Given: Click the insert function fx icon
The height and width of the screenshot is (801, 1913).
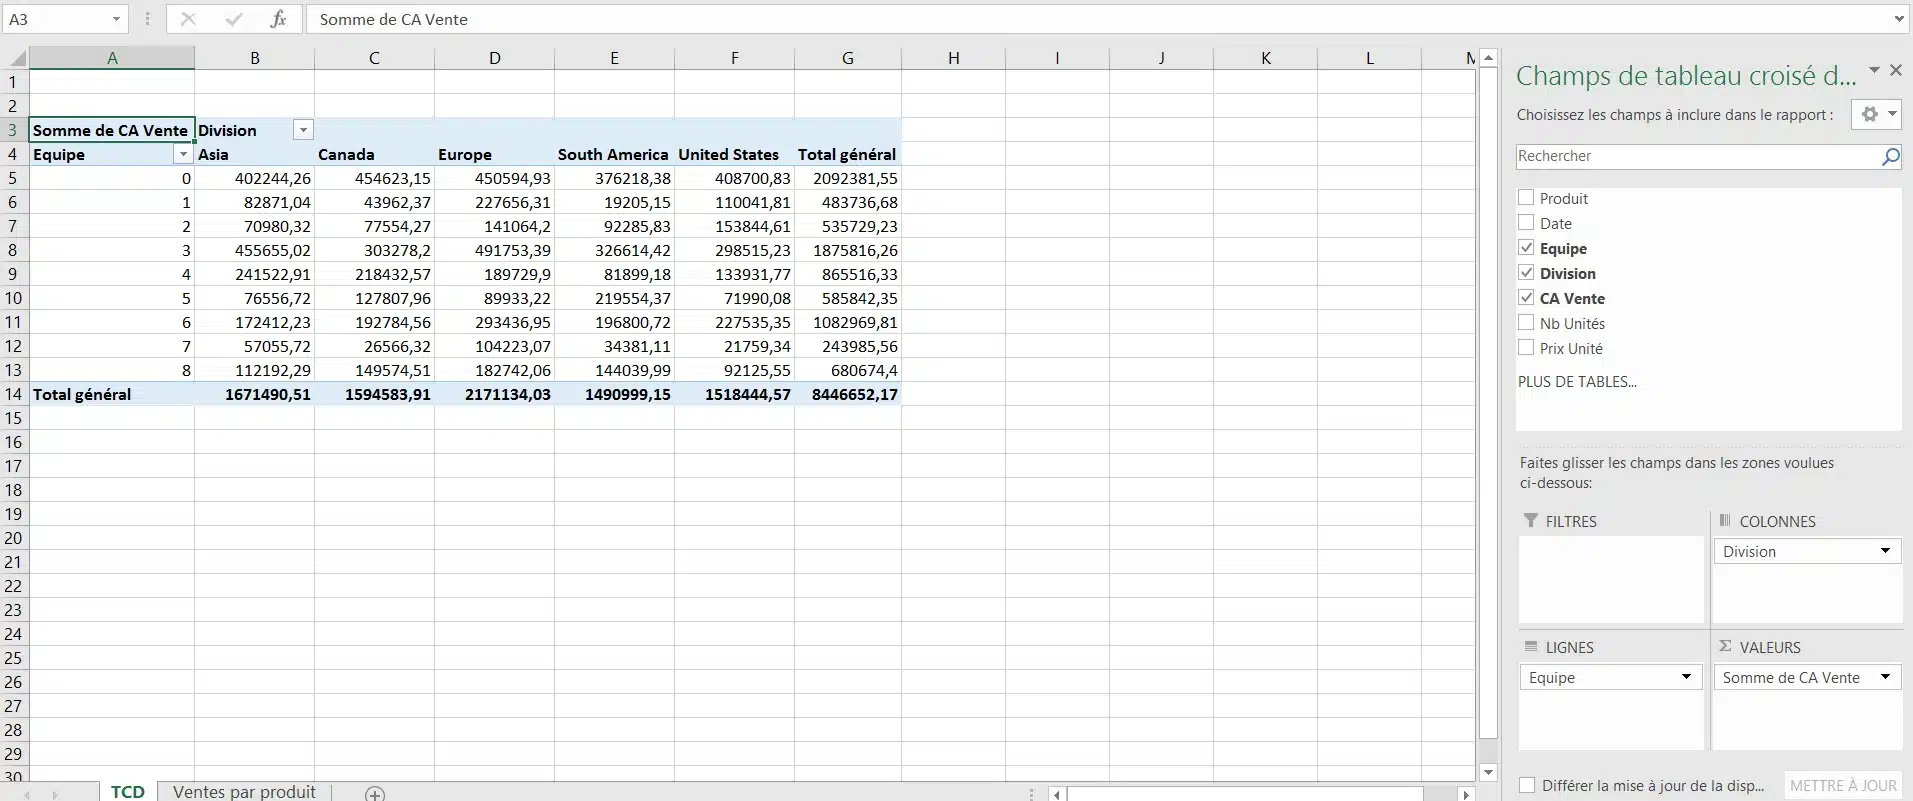Looking at the screenshot, I should (x=278, y=19).
